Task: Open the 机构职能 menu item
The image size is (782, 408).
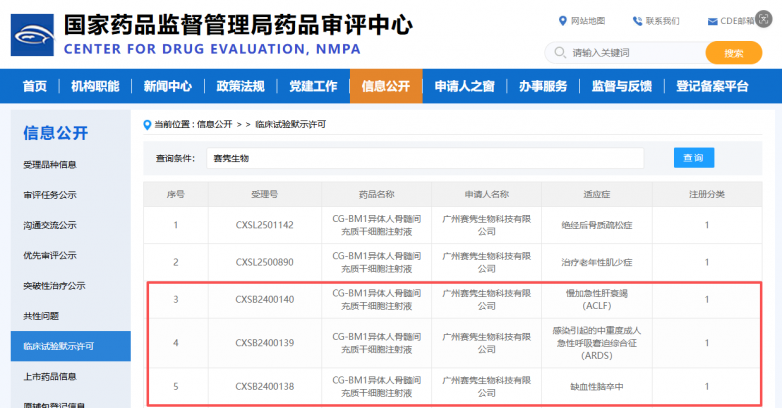Action: (95, 86)
